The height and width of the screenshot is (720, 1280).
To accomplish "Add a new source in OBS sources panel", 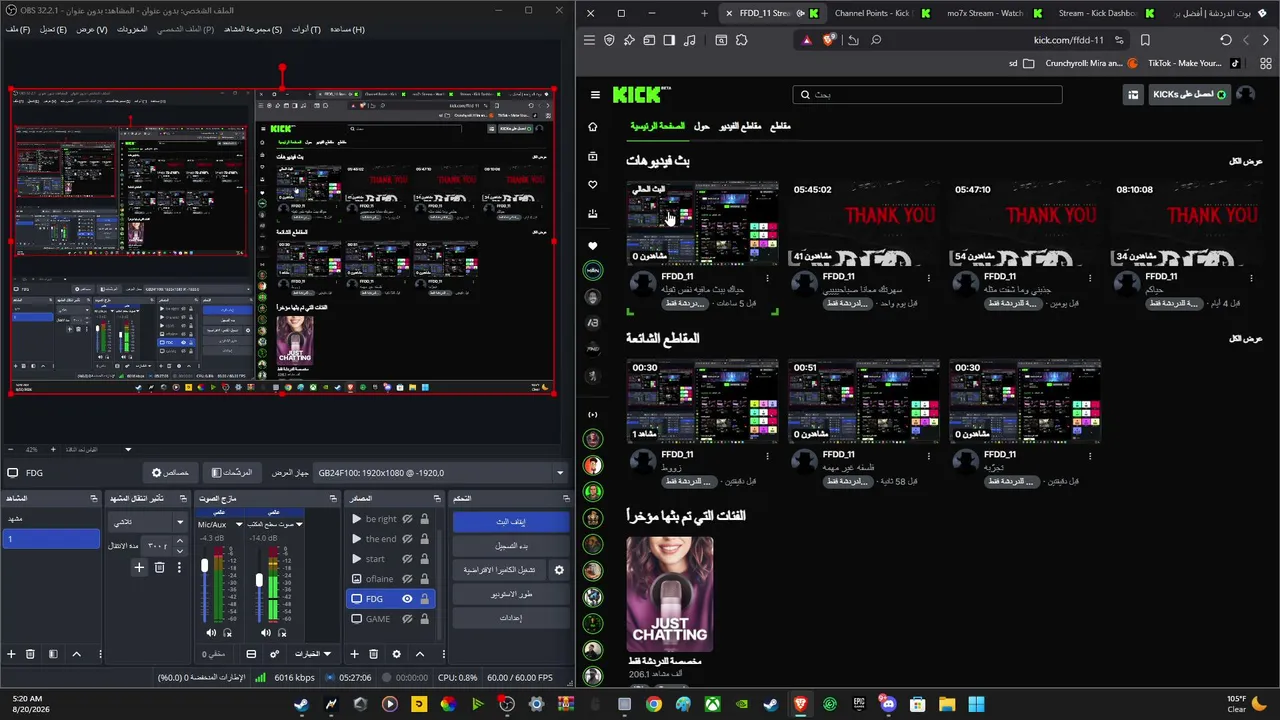I will tap(354, 654).
